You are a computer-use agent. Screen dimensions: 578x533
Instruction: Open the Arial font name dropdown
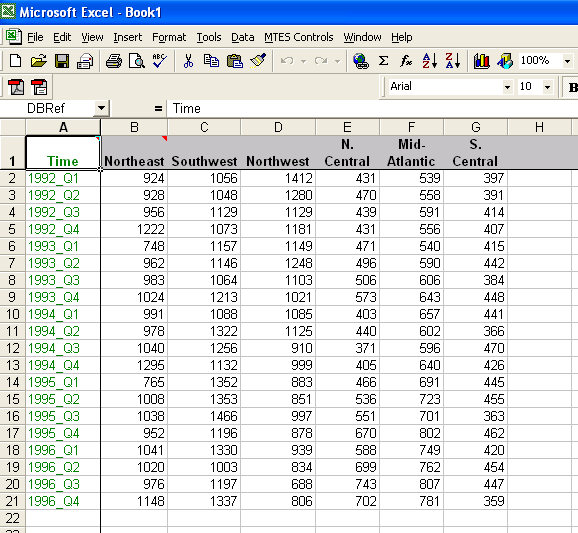point(507,87)
